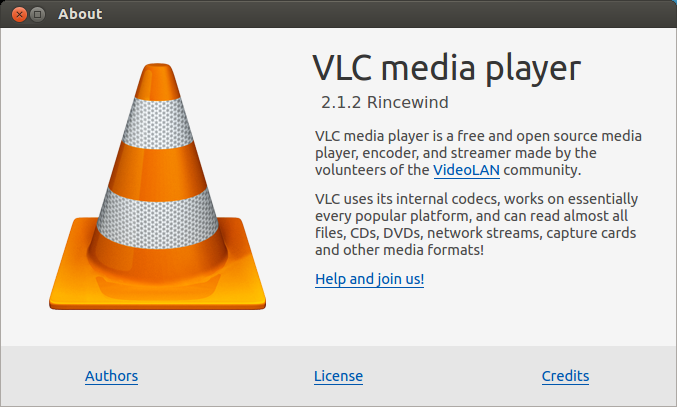Click the paragraph about free and open source

(478, 153)
